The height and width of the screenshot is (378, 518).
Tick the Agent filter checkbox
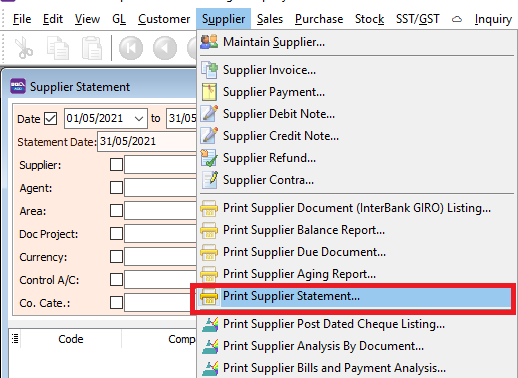pyautogui.click(x=116, y=188)
